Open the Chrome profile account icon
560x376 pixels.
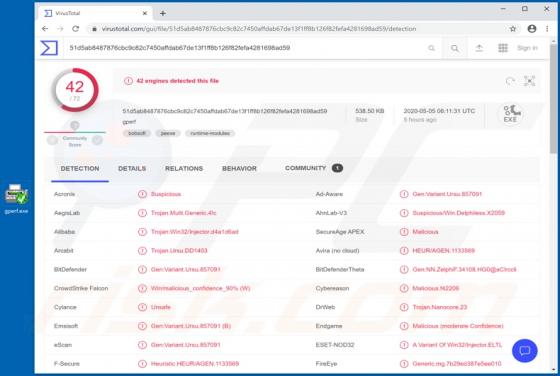(532, 29)
